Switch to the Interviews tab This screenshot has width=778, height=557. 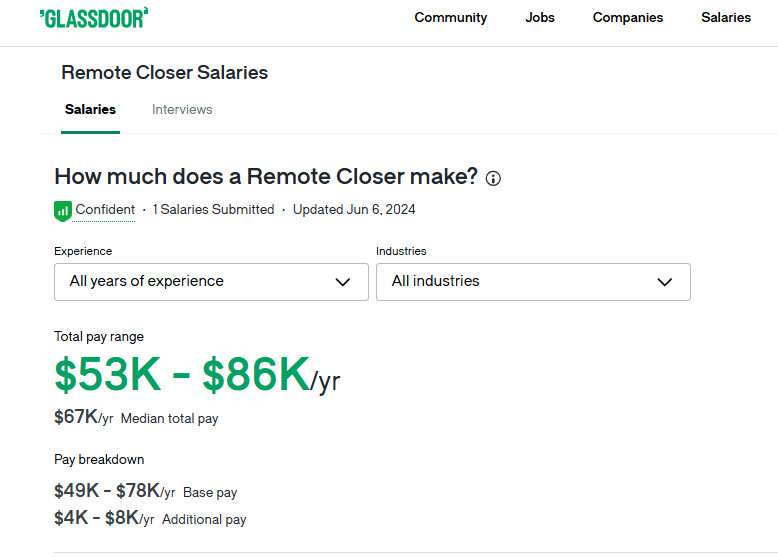pos(182,110)
